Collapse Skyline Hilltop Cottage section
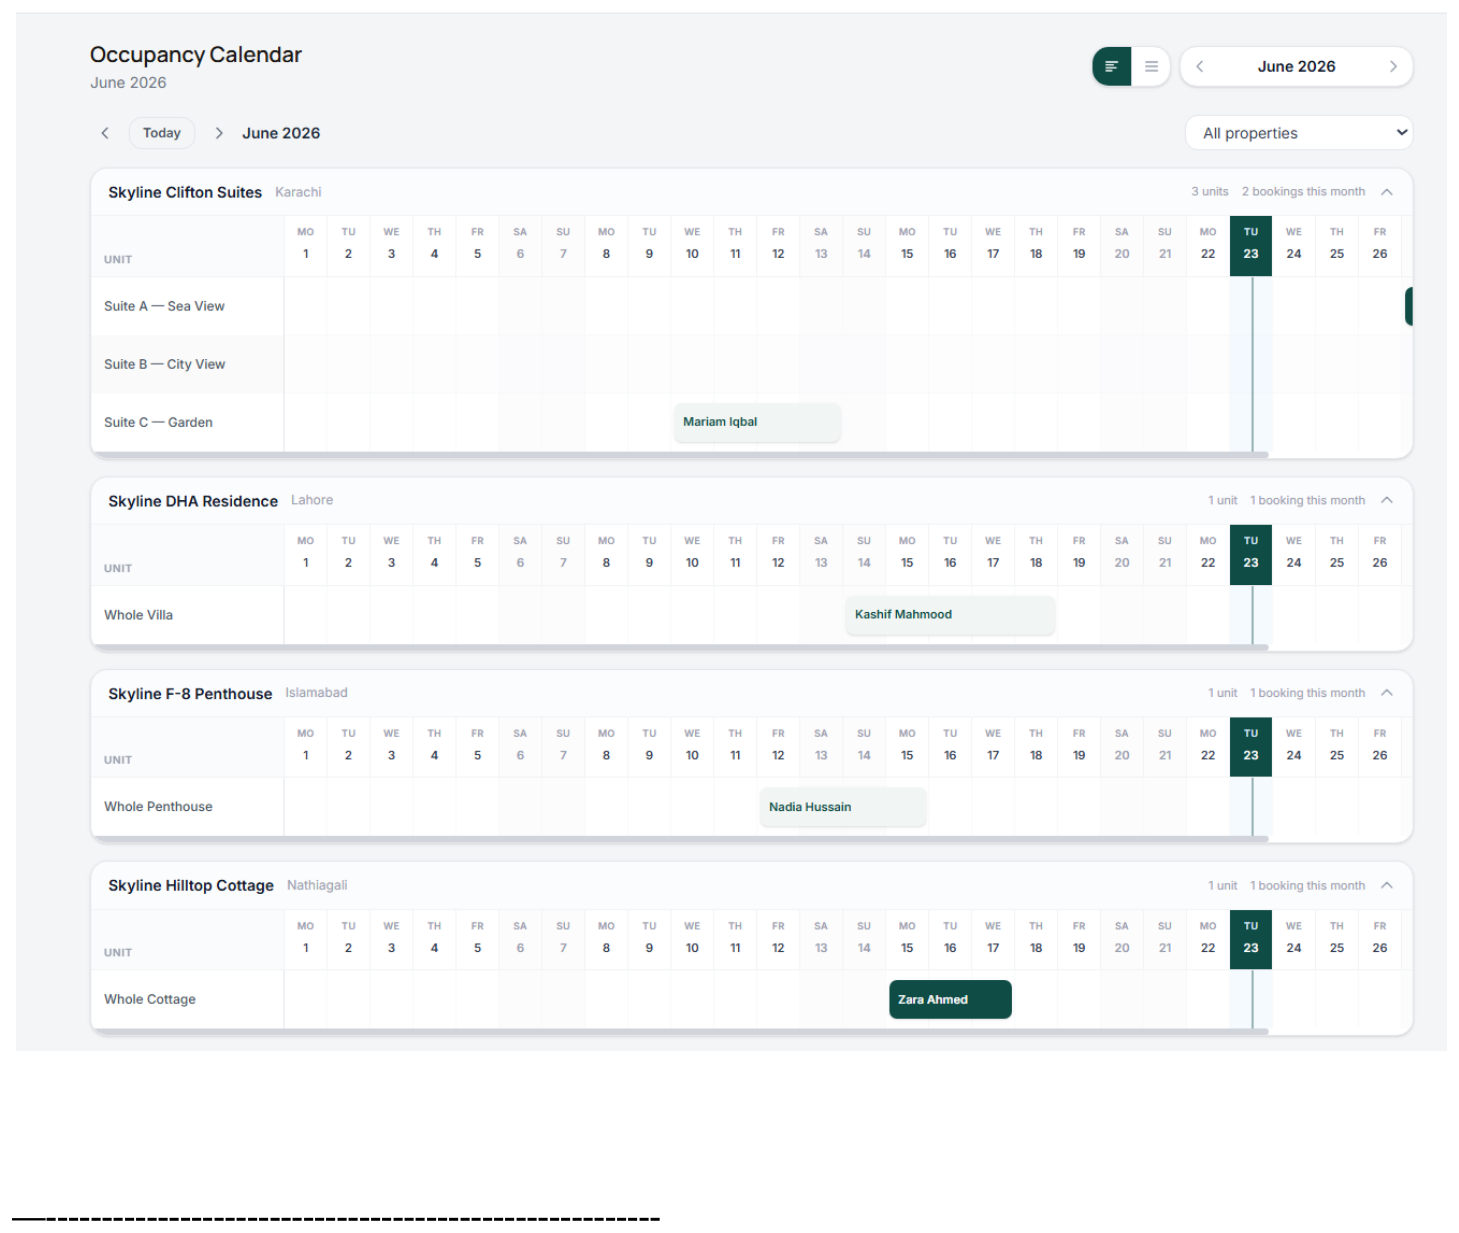The height and width of the screenshot is (1233, 1459). pyautogui.click(x=1387, y=885)
